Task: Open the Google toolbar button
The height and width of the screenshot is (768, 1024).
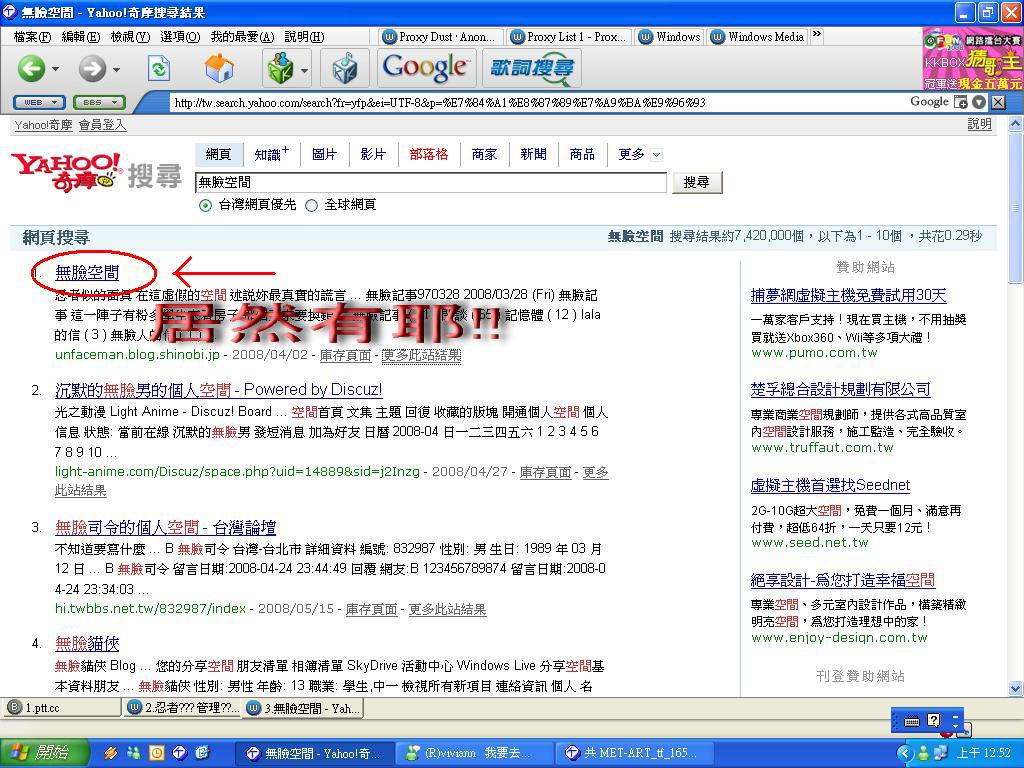Action: 425,68
